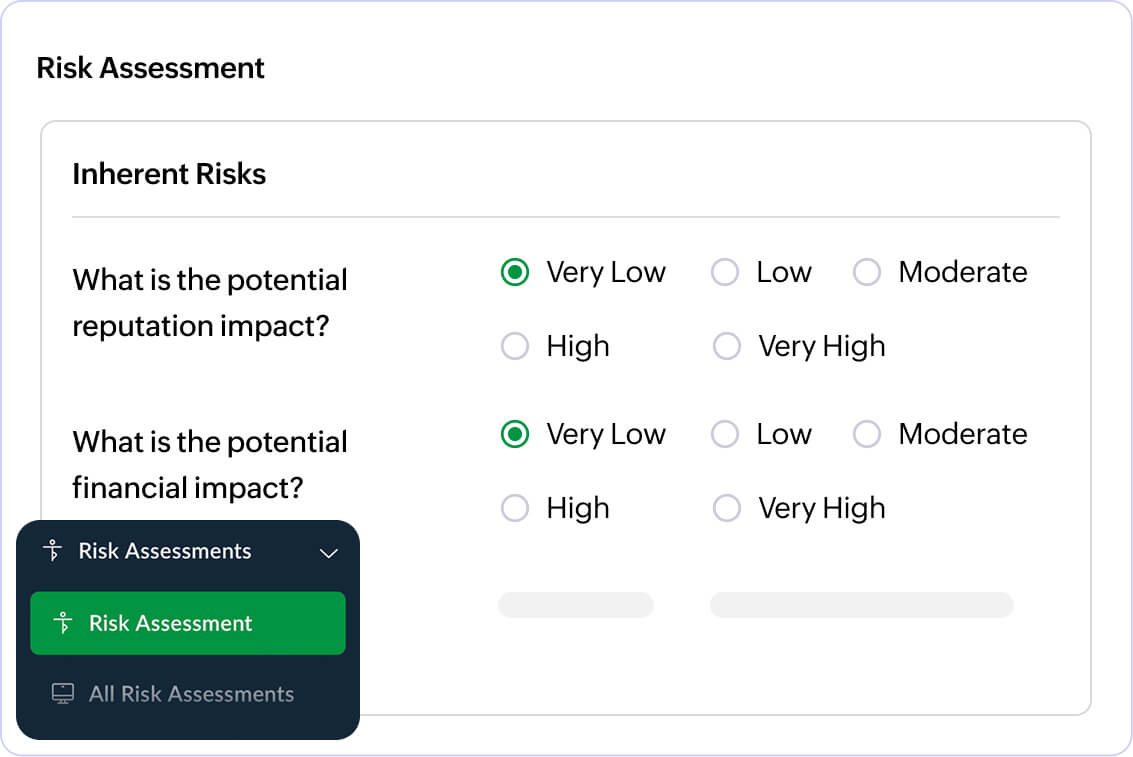Image resolution: width=1133 pixels, height=757 pixels.
Task: Click the Risk Assessments header icon
Action: pyautogui.click(x=54, y=551)
